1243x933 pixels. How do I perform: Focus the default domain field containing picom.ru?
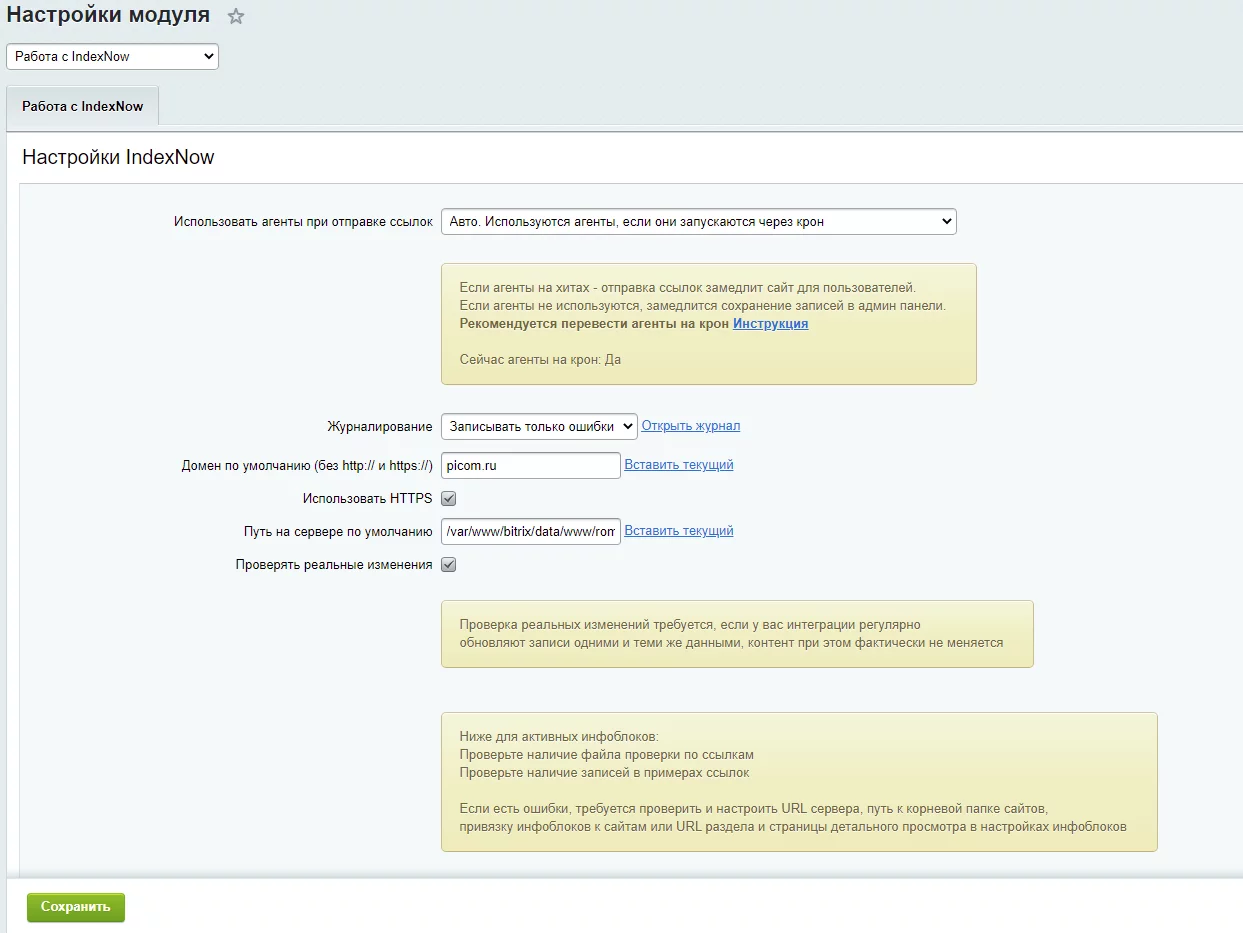coord(530,466)
